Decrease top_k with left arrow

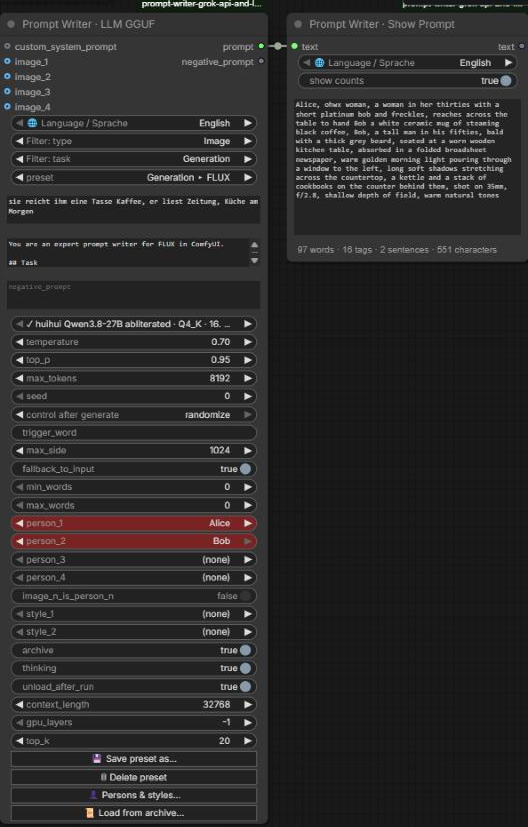point(20,741)
